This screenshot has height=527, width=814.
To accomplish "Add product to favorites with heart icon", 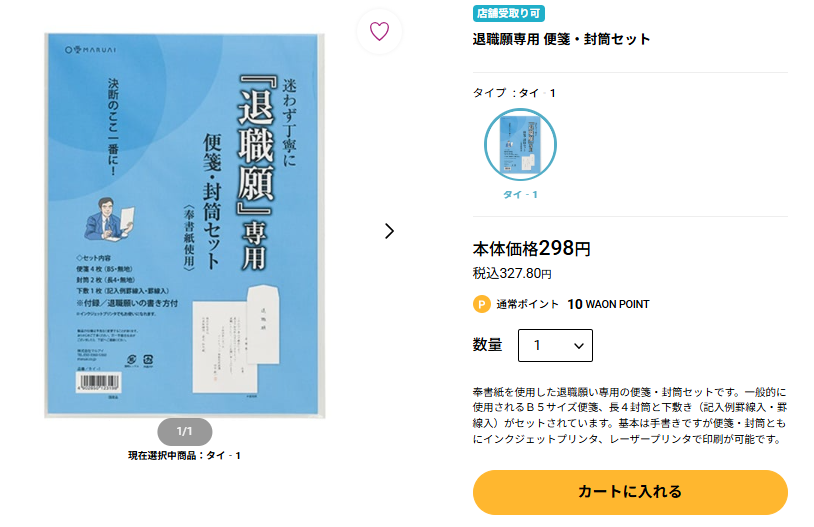I will click(x=379, y=32).
